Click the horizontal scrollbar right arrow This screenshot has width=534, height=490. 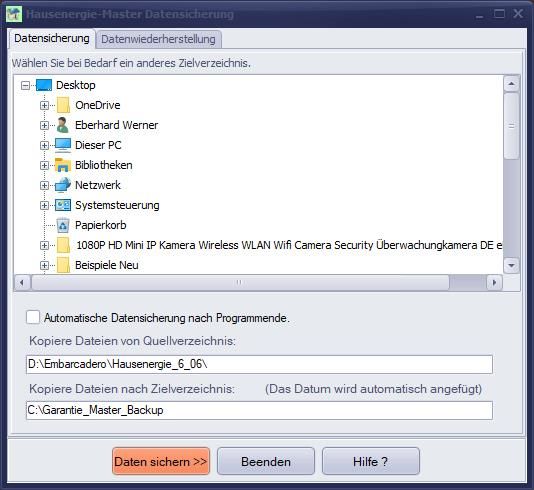494,283
